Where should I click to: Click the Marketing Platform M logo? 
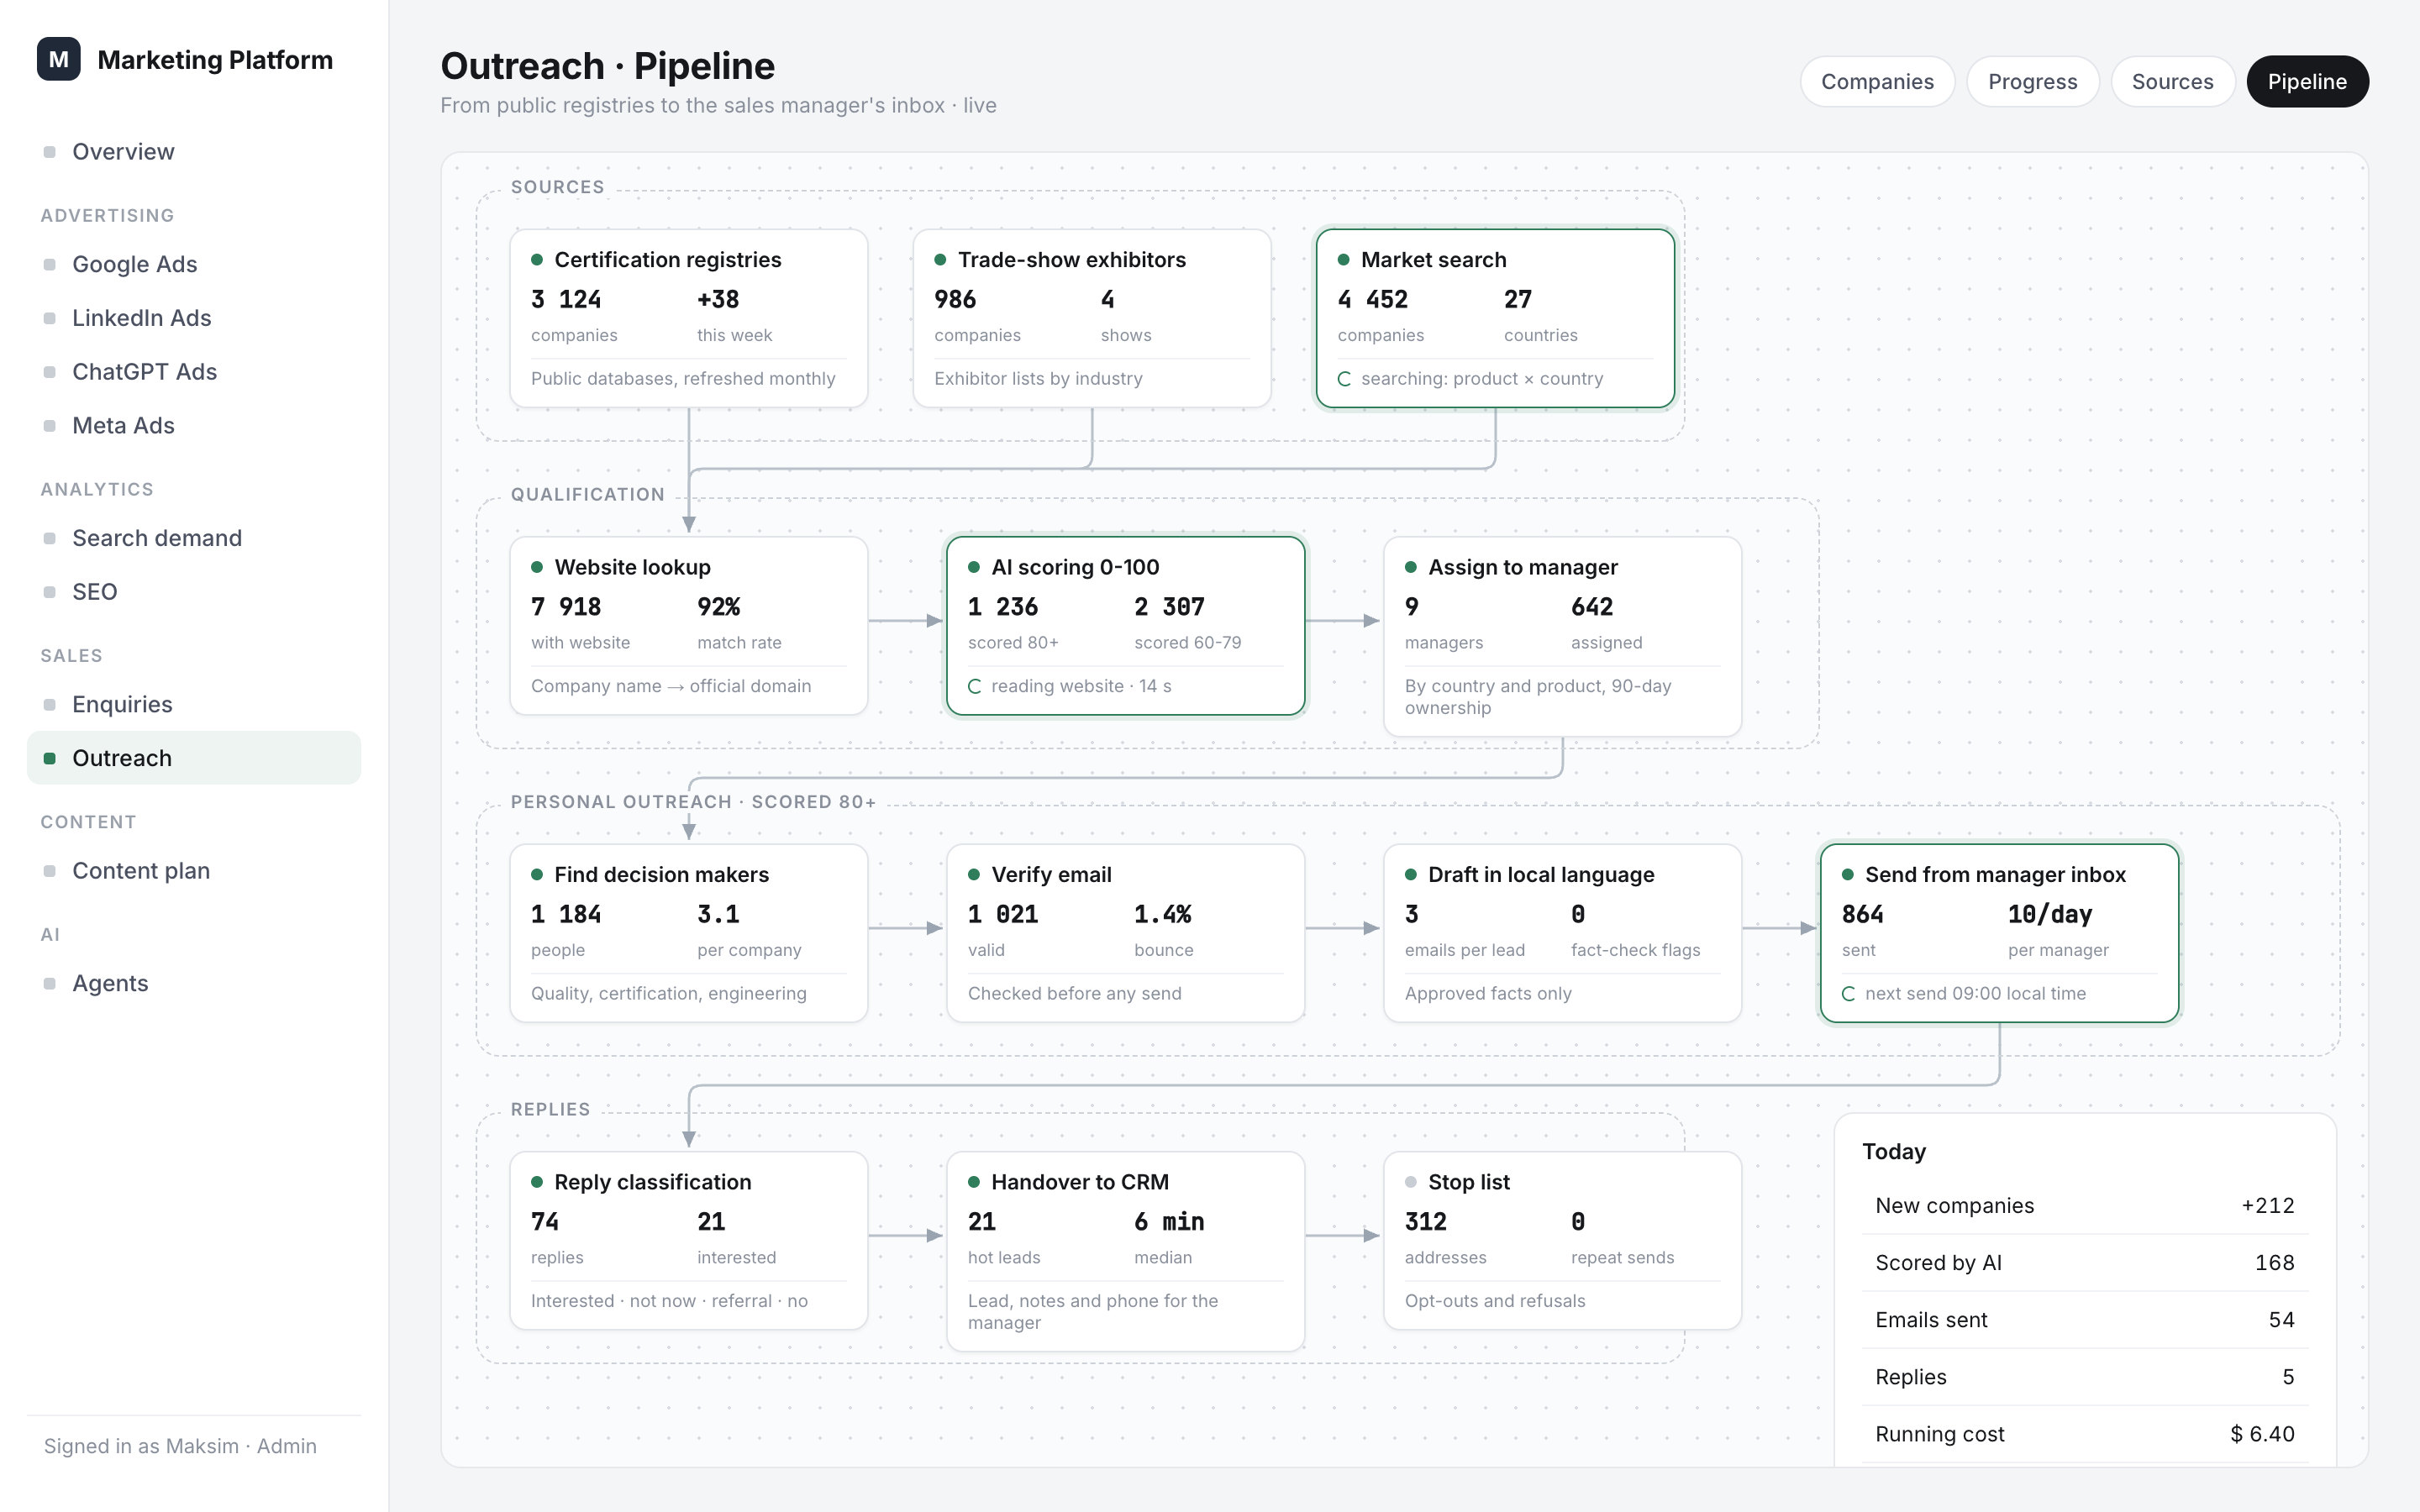[x=58, y=59]
